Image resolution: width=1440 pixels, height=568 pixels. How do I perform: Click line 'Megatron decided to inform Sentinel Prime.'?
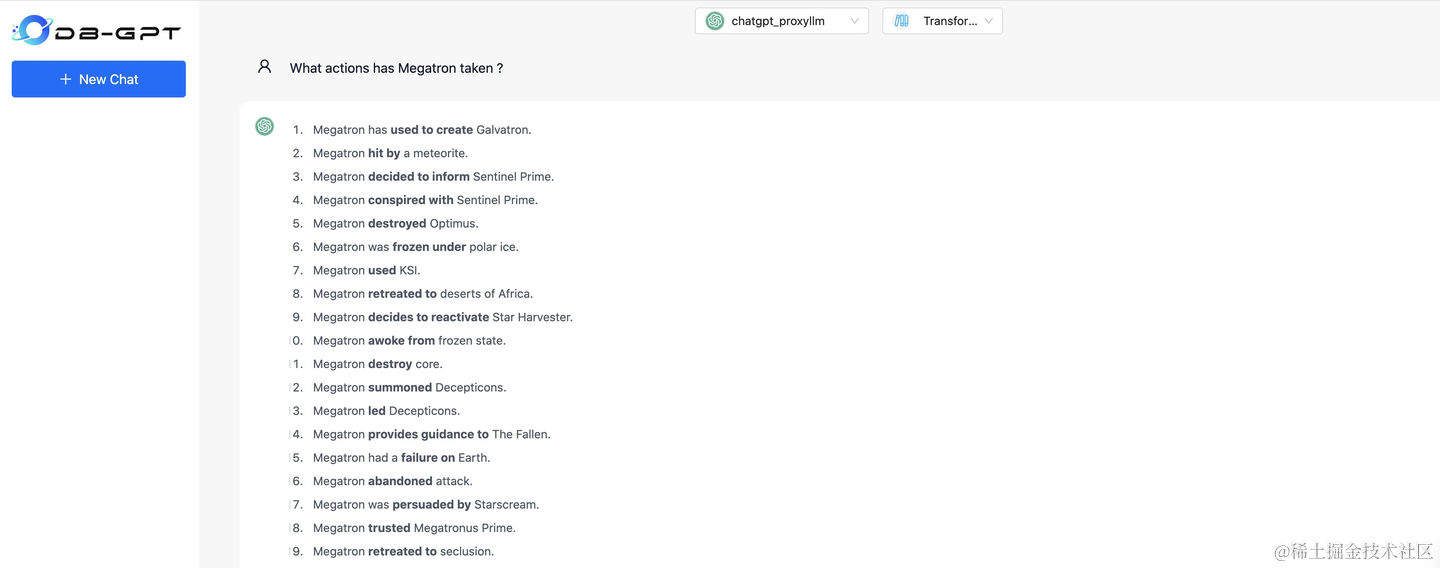pyautogui.click(x=433, y=177)
